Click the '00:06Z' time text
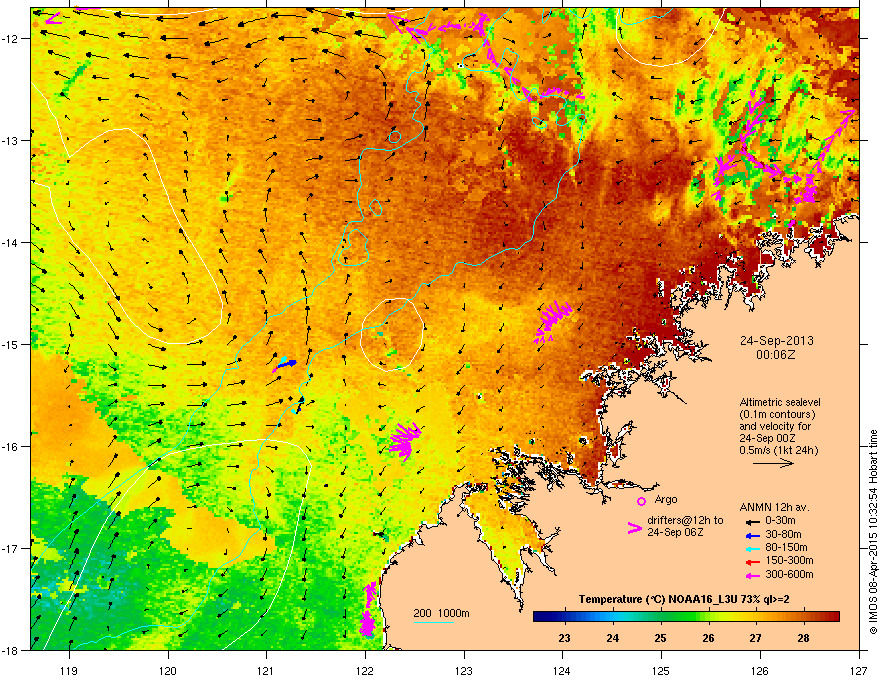The height and width of the screenshot is (680, 880). tap(776, 355)
